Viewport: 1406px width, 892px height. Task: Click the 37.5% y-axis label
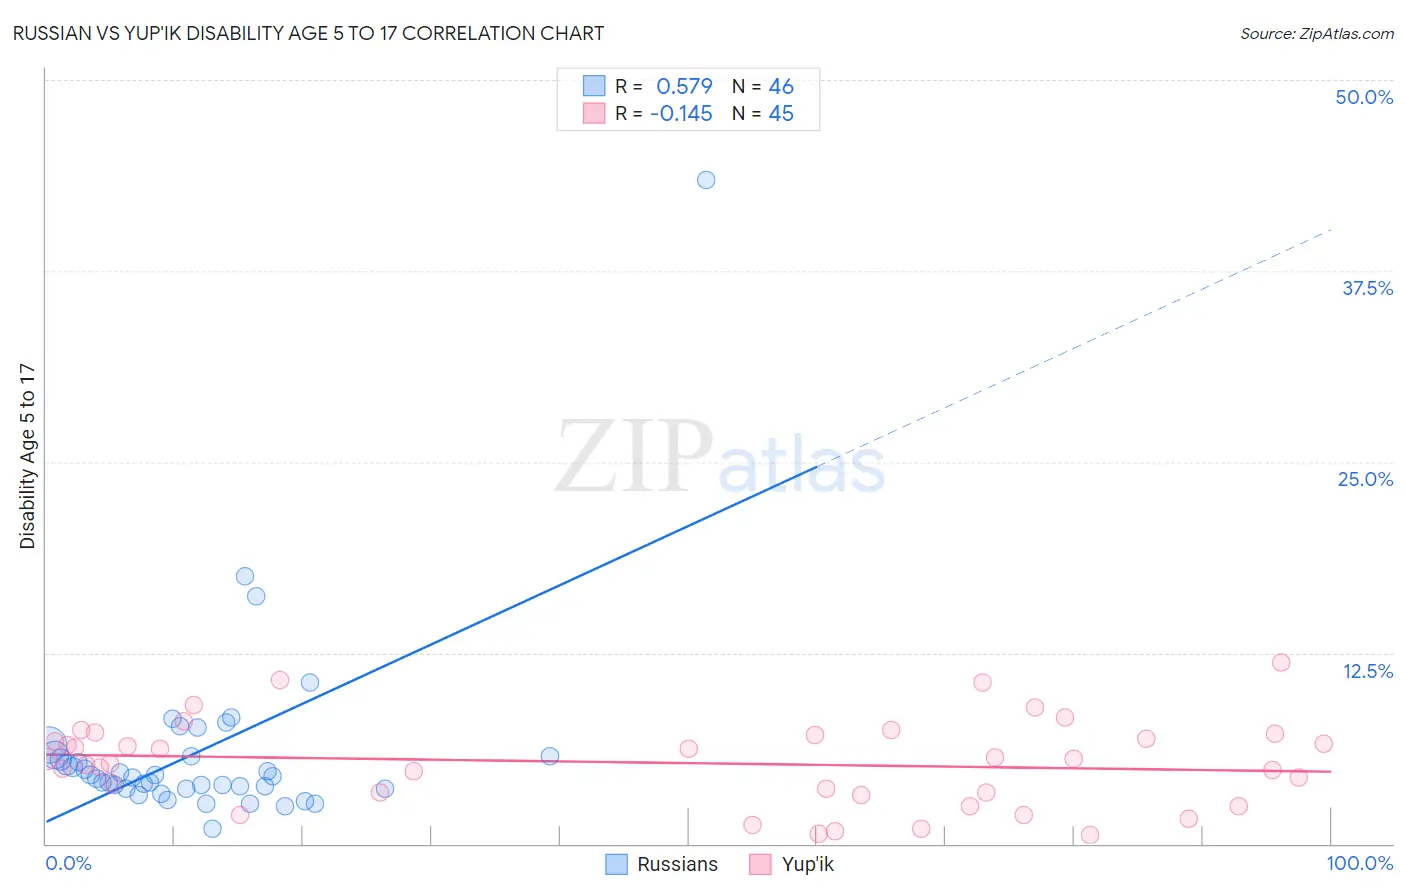[1367, 288]
